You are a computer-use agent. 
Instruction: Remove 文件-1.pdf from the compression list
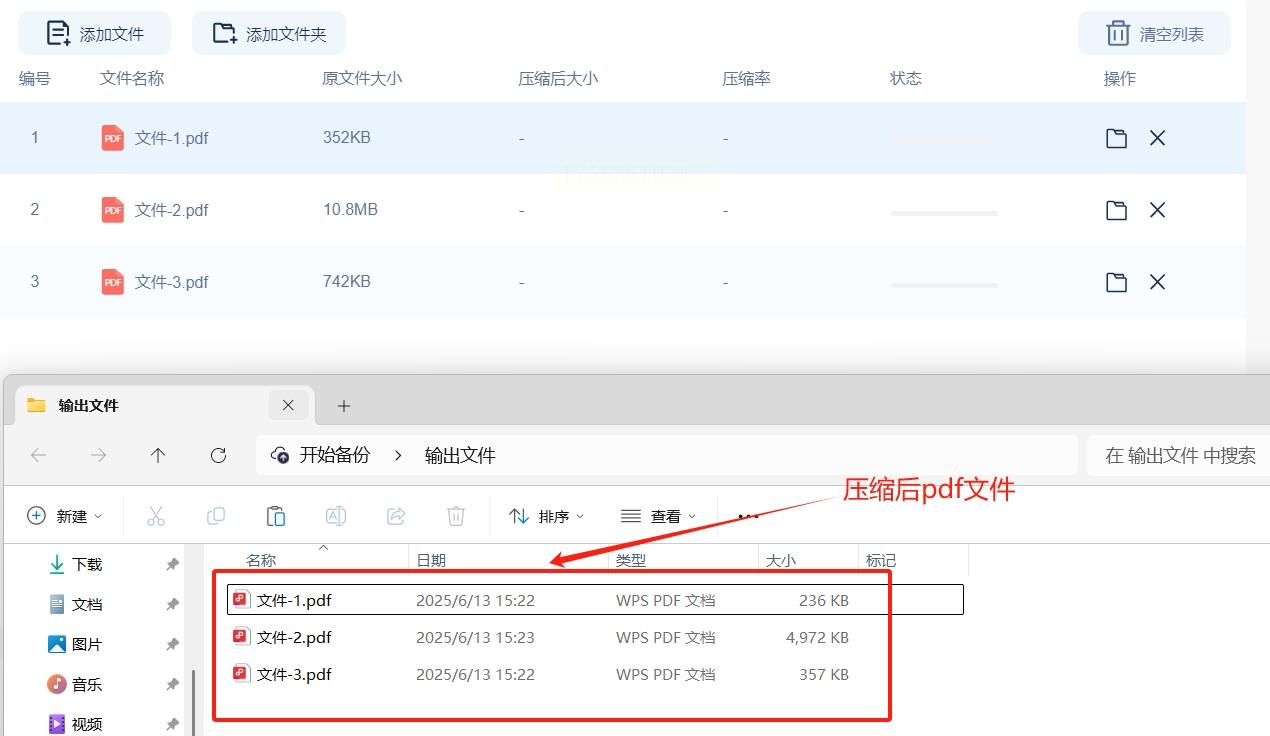pos(1157,138)
